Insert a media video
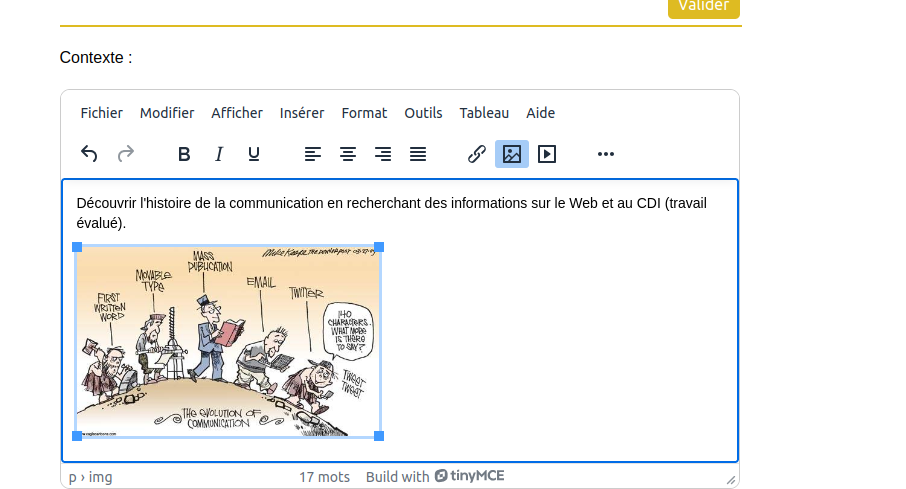The height and width of the screenshot is (489, 906). pos(547,154)
